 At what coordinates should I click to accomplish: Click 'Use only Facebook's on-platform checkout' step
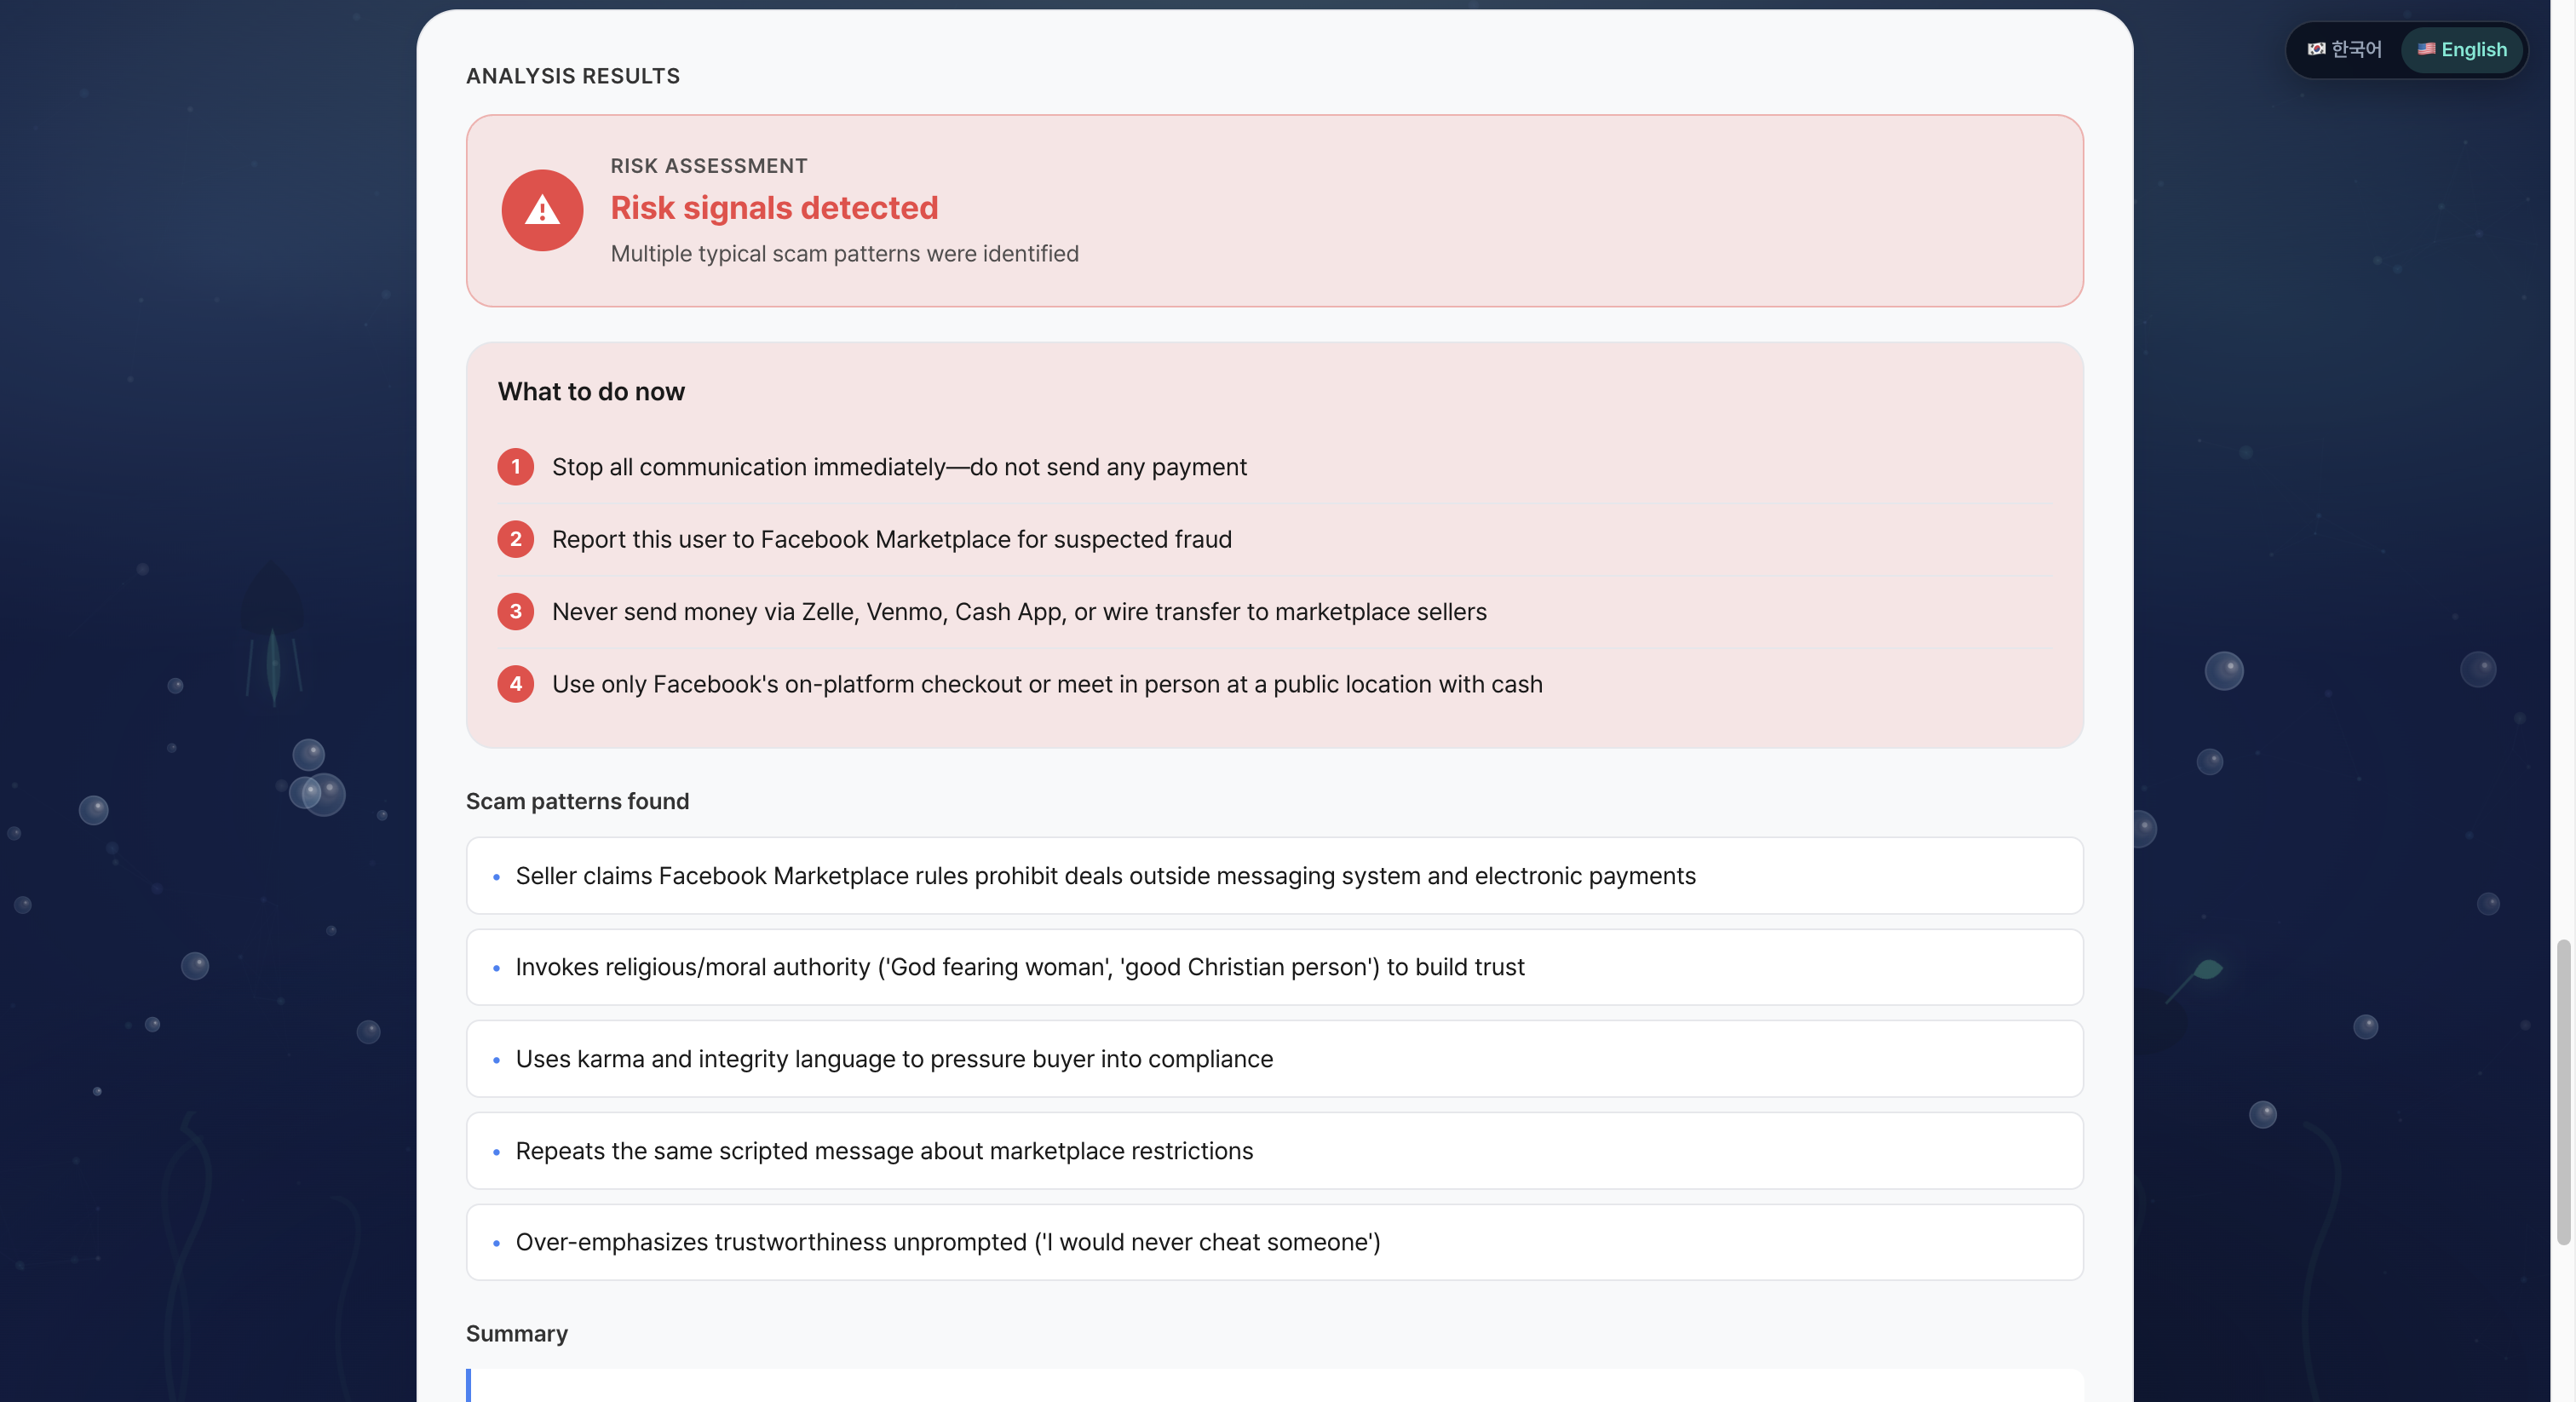pos(1047,684)
